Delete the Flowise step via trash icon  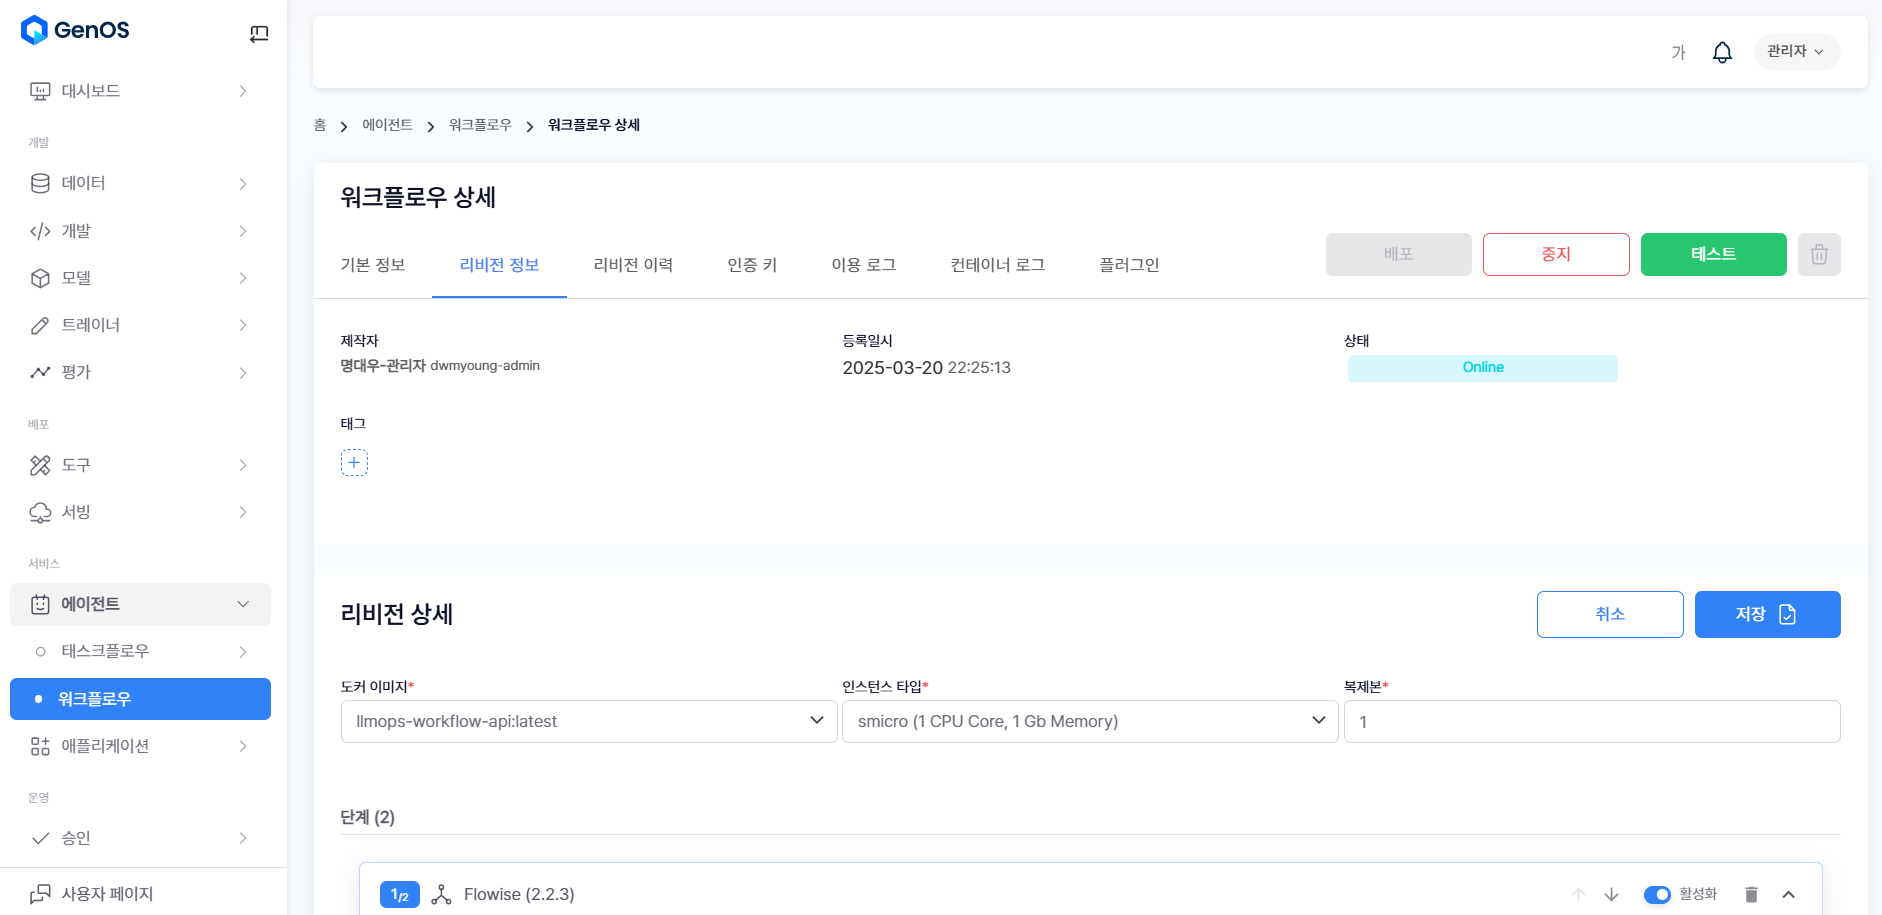1751,894
